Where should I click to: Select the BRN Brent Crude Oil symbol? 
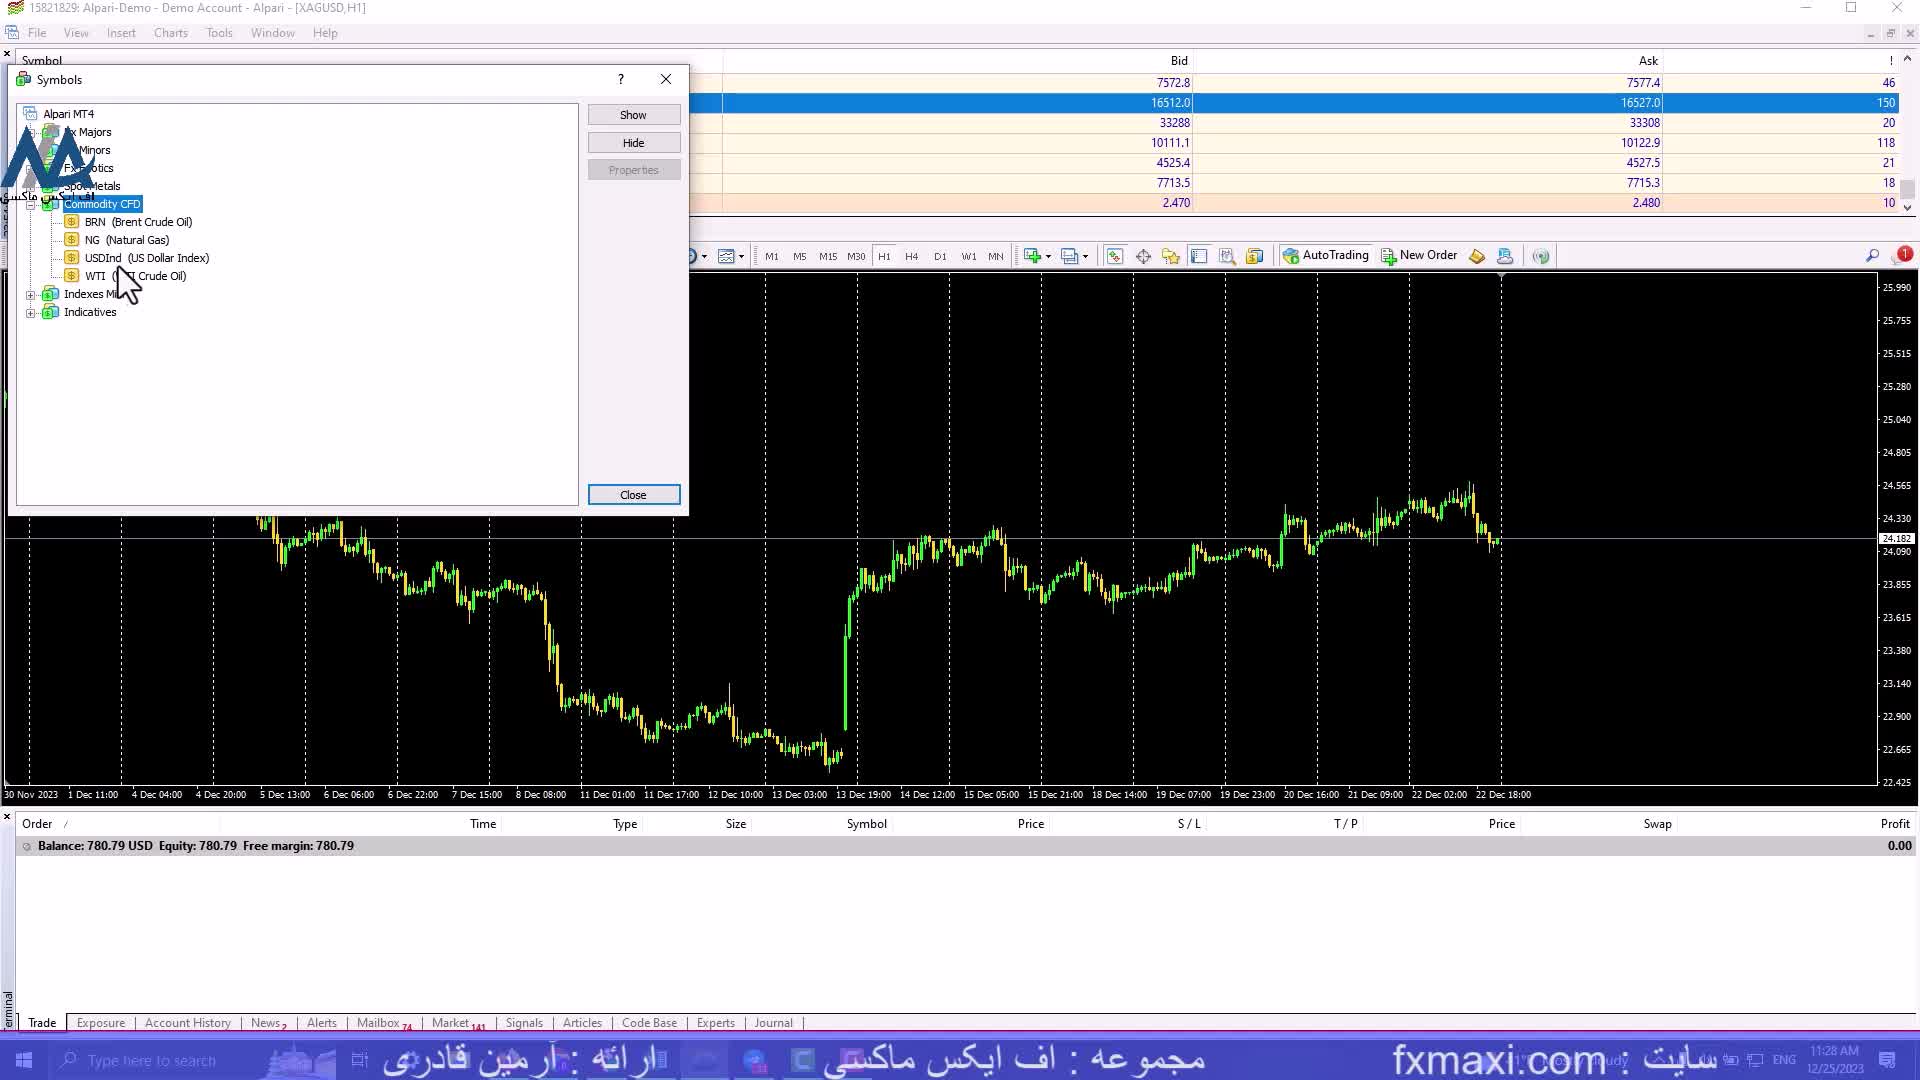[138, 222]
